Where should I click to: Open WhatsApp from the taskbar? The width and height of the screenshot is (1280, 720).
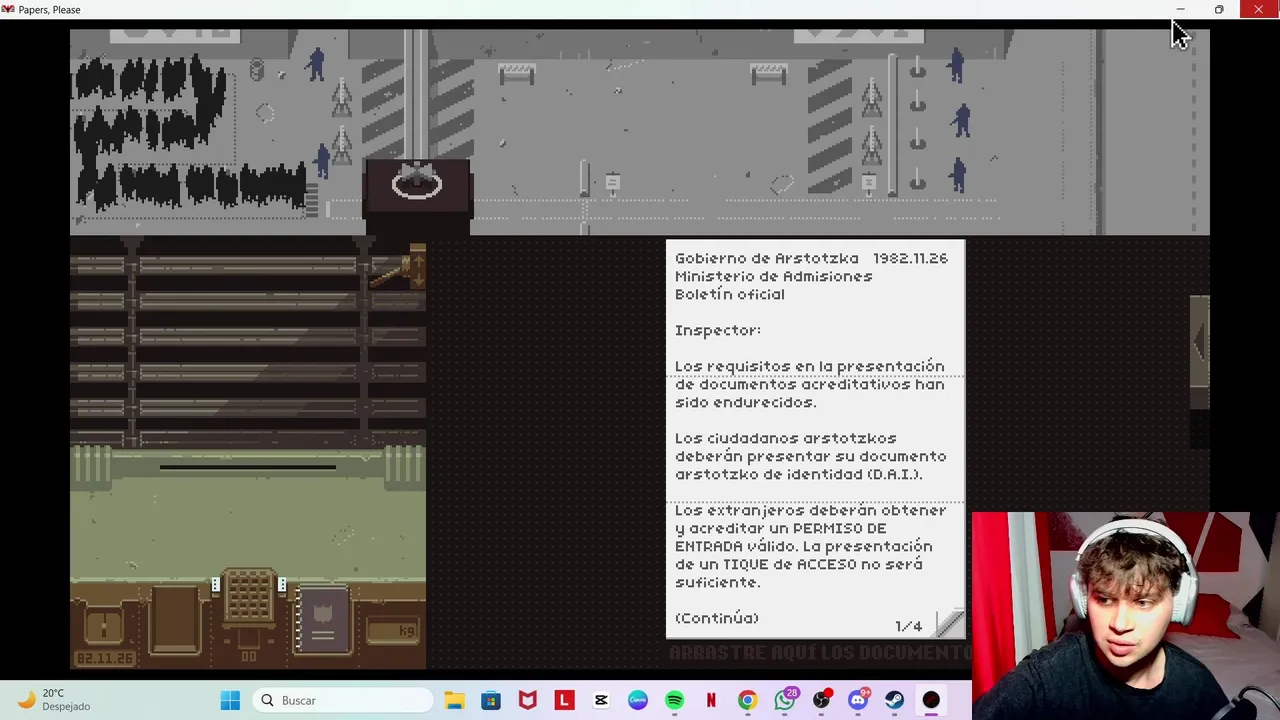[785, 701]
